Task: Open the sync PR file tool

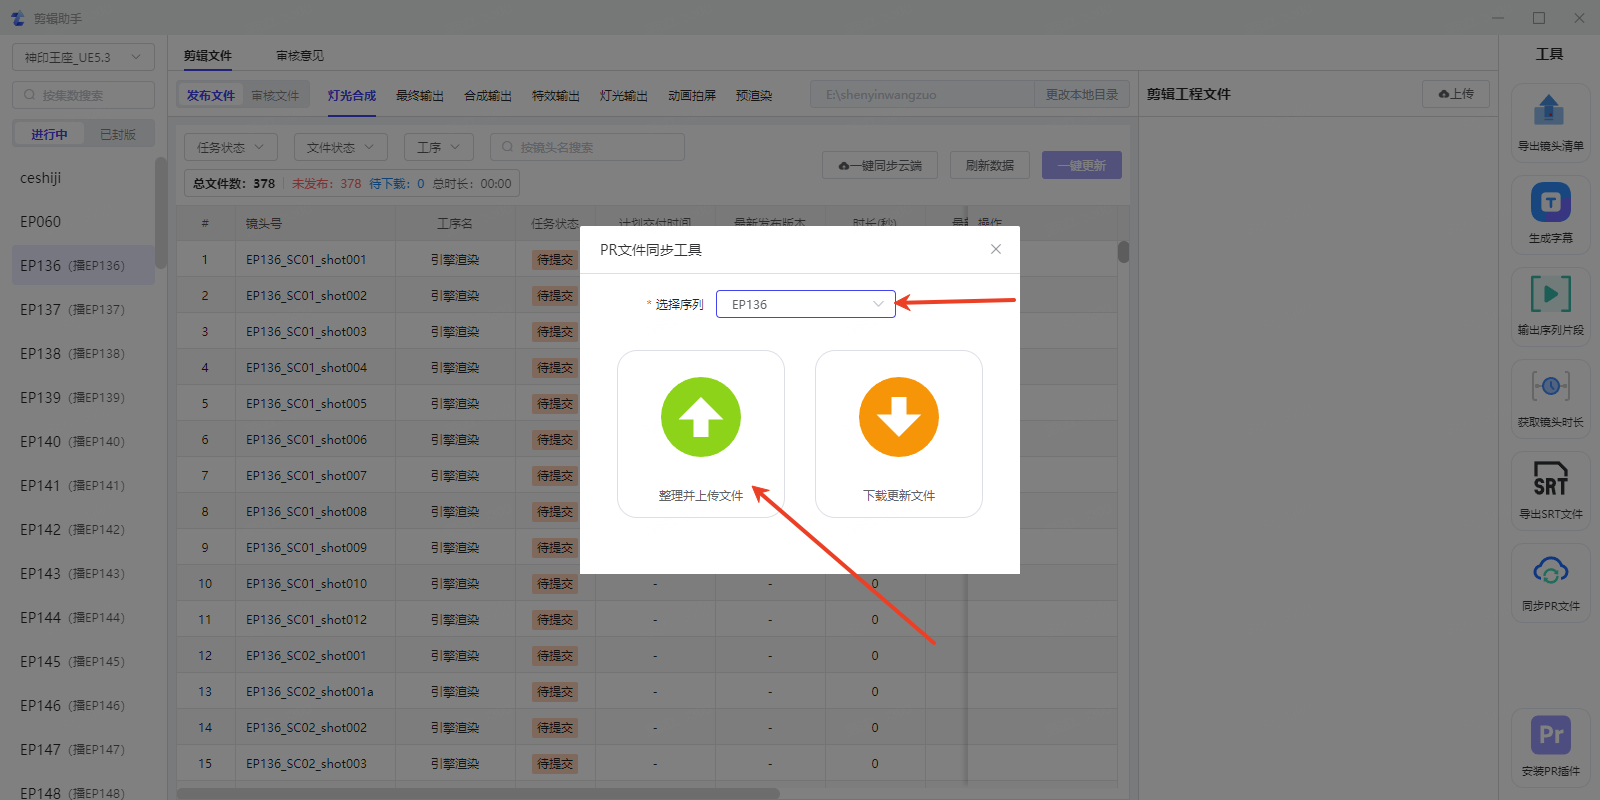Action: pyautogui.click(x=1550, y=572)
